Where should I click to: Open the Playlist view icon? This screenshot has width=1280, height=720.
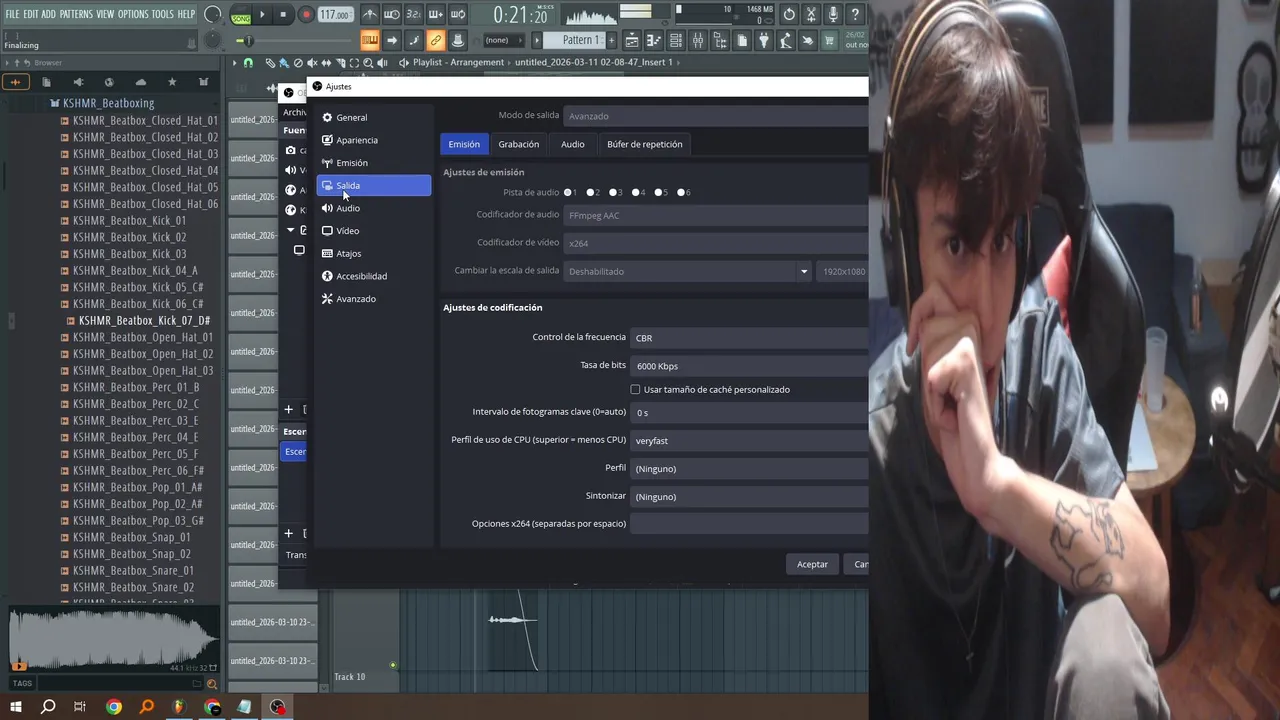click(x=632, y=41)
